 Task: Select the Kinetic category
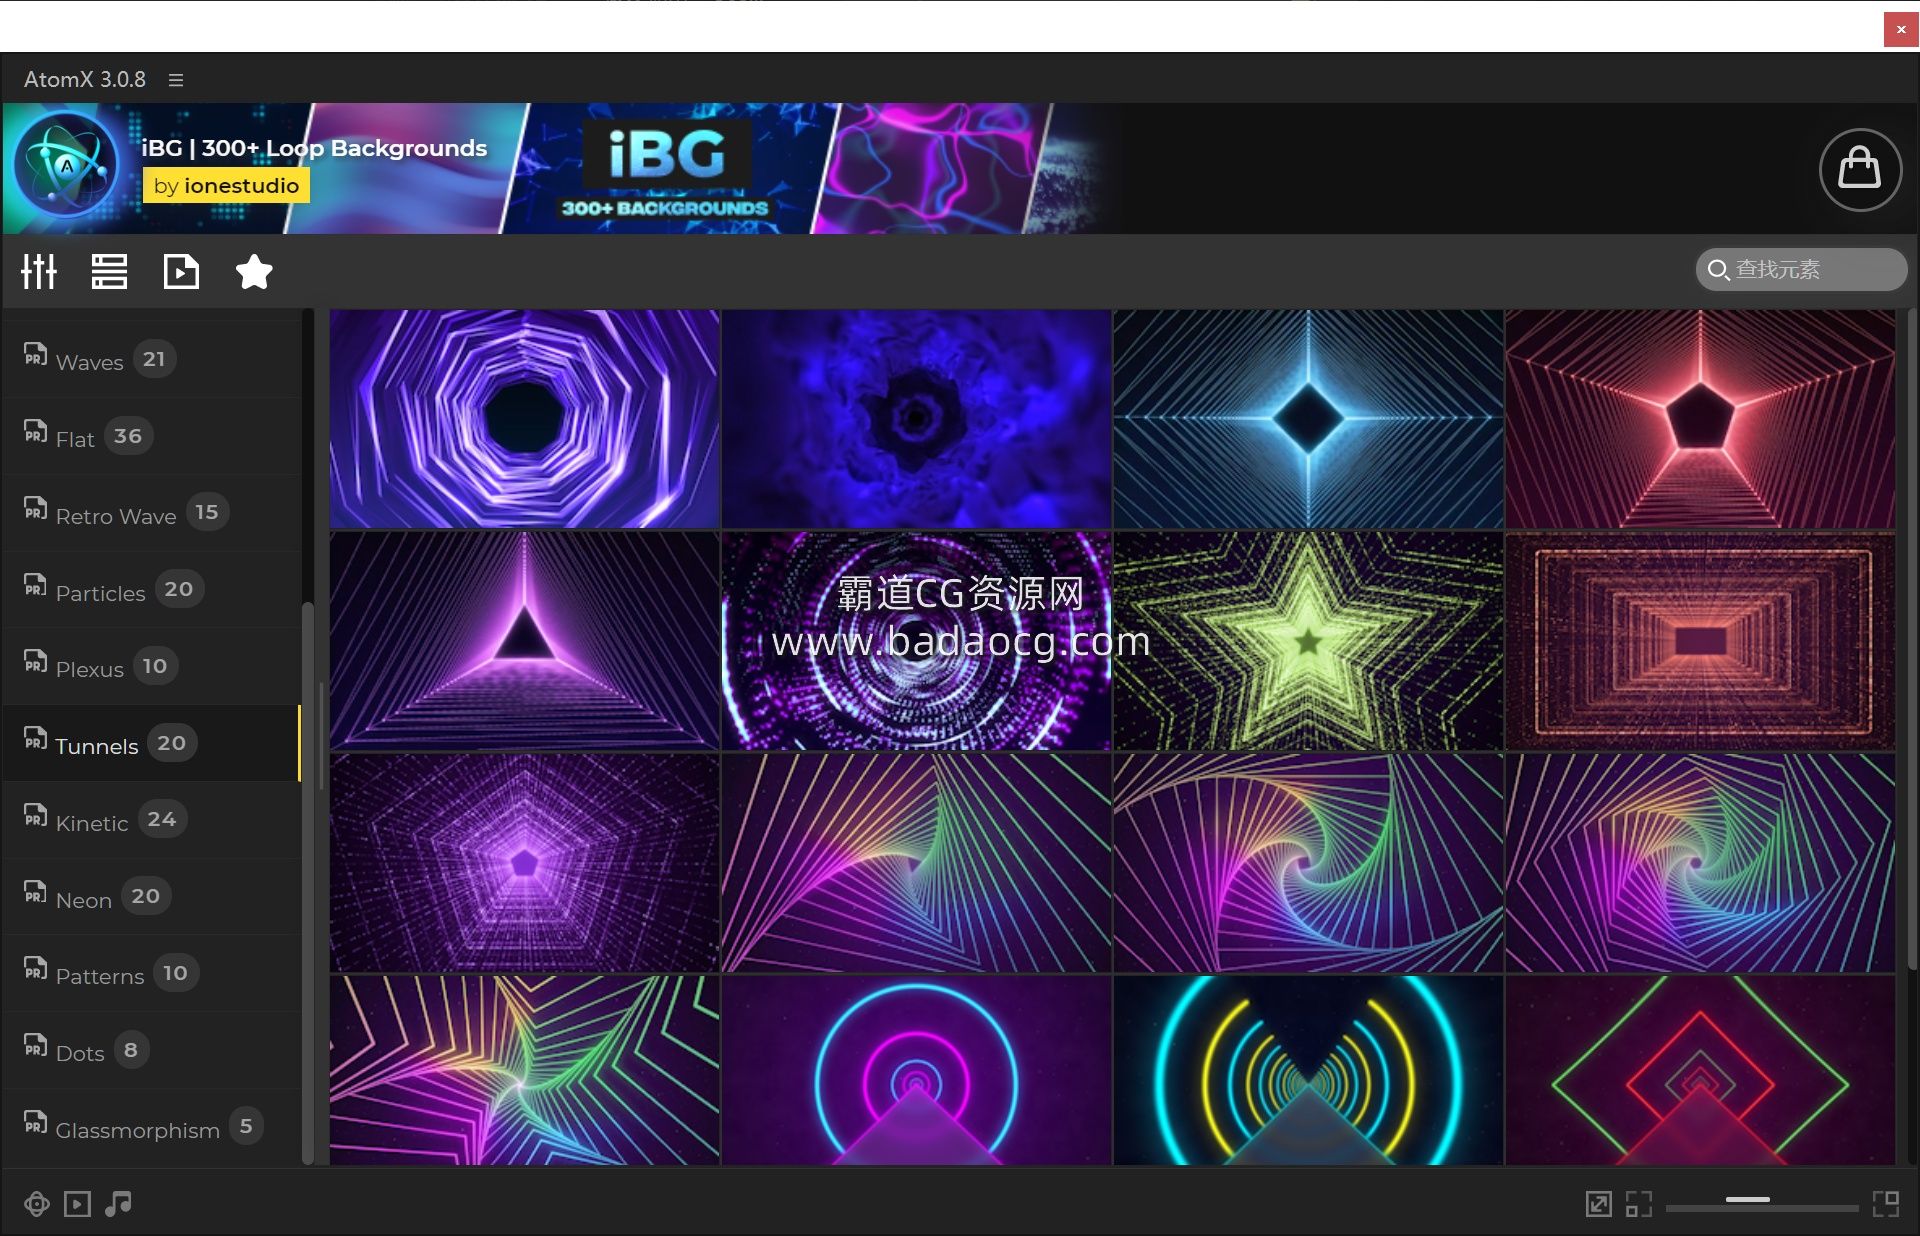coord(151,820)
